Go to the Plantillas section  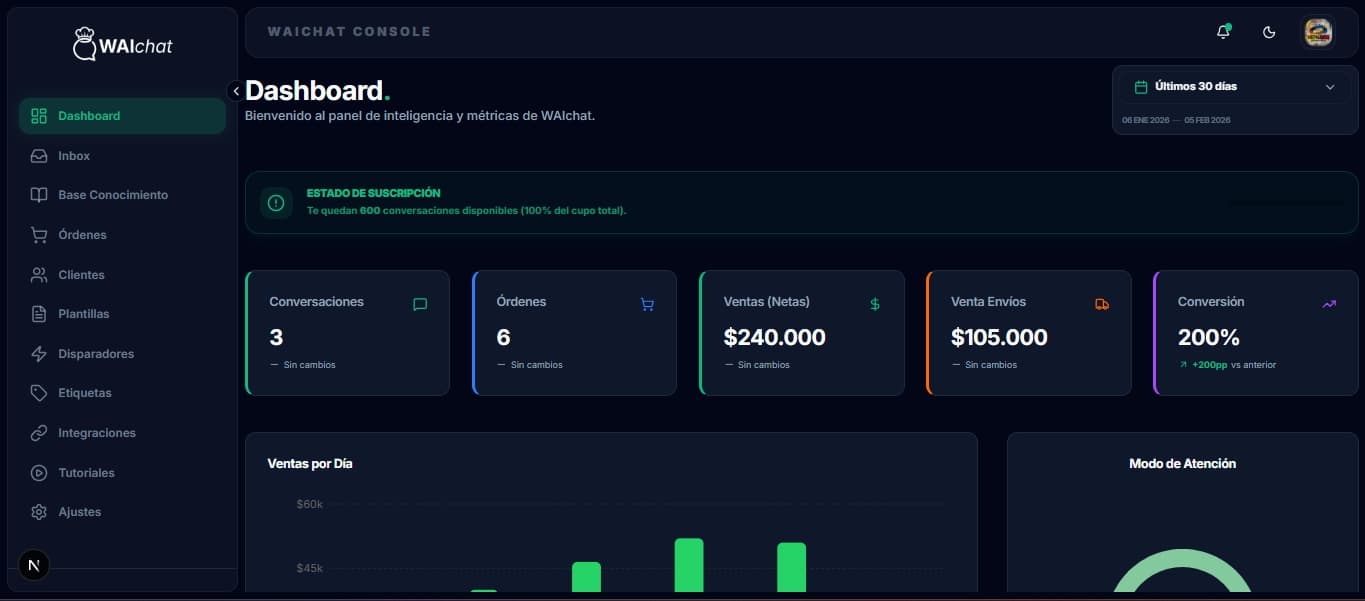(x=83, y=313)
